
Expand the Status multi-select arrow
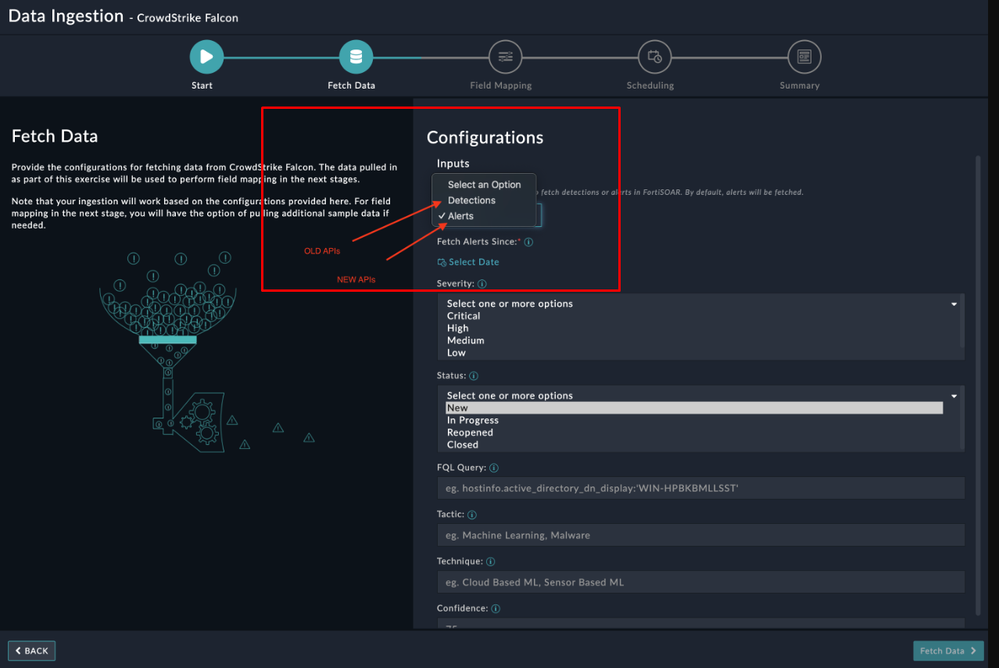coord(954,396)
